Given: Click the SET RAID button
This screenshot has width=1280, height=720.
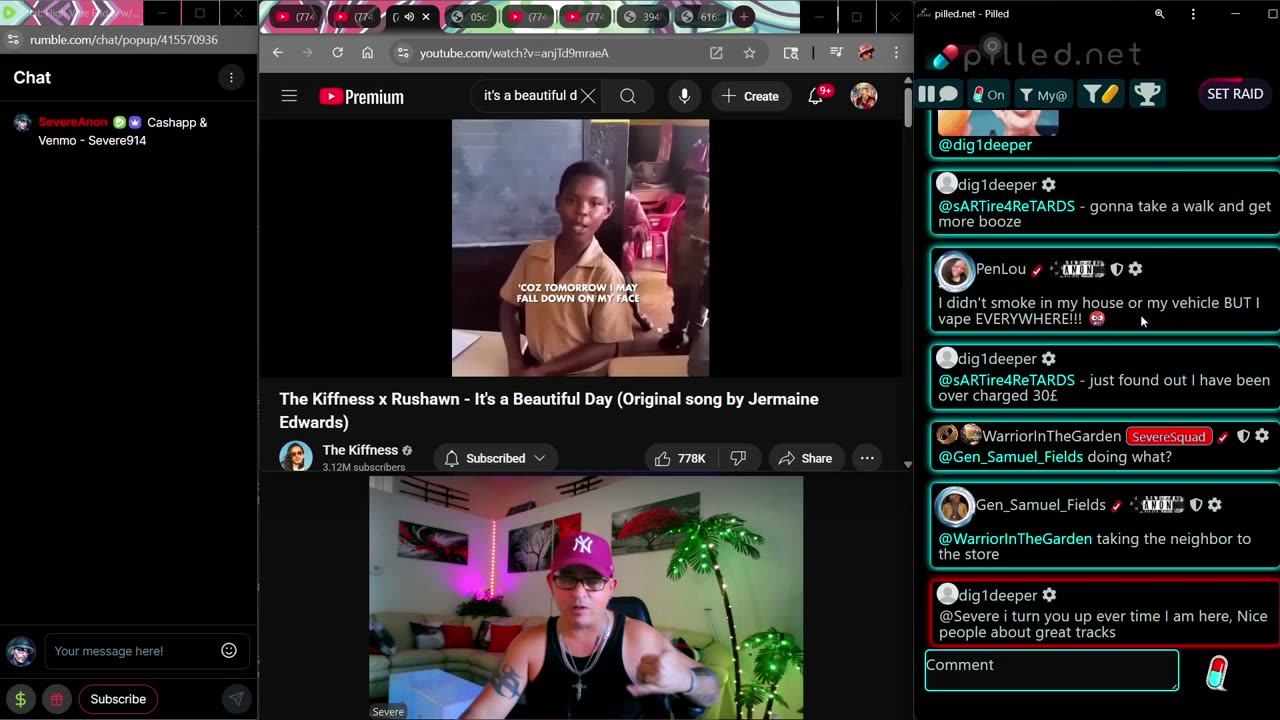Looking at the screenshot, I should [1235, 93].
